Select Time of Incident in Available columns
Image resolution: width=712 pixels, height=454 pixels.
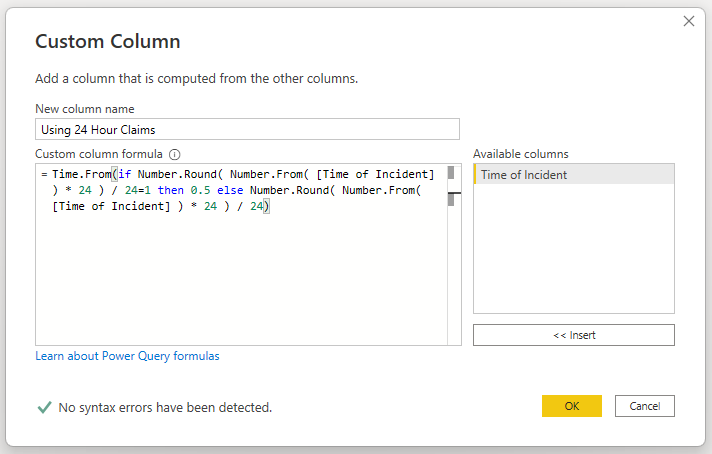(x=574, y=174)
